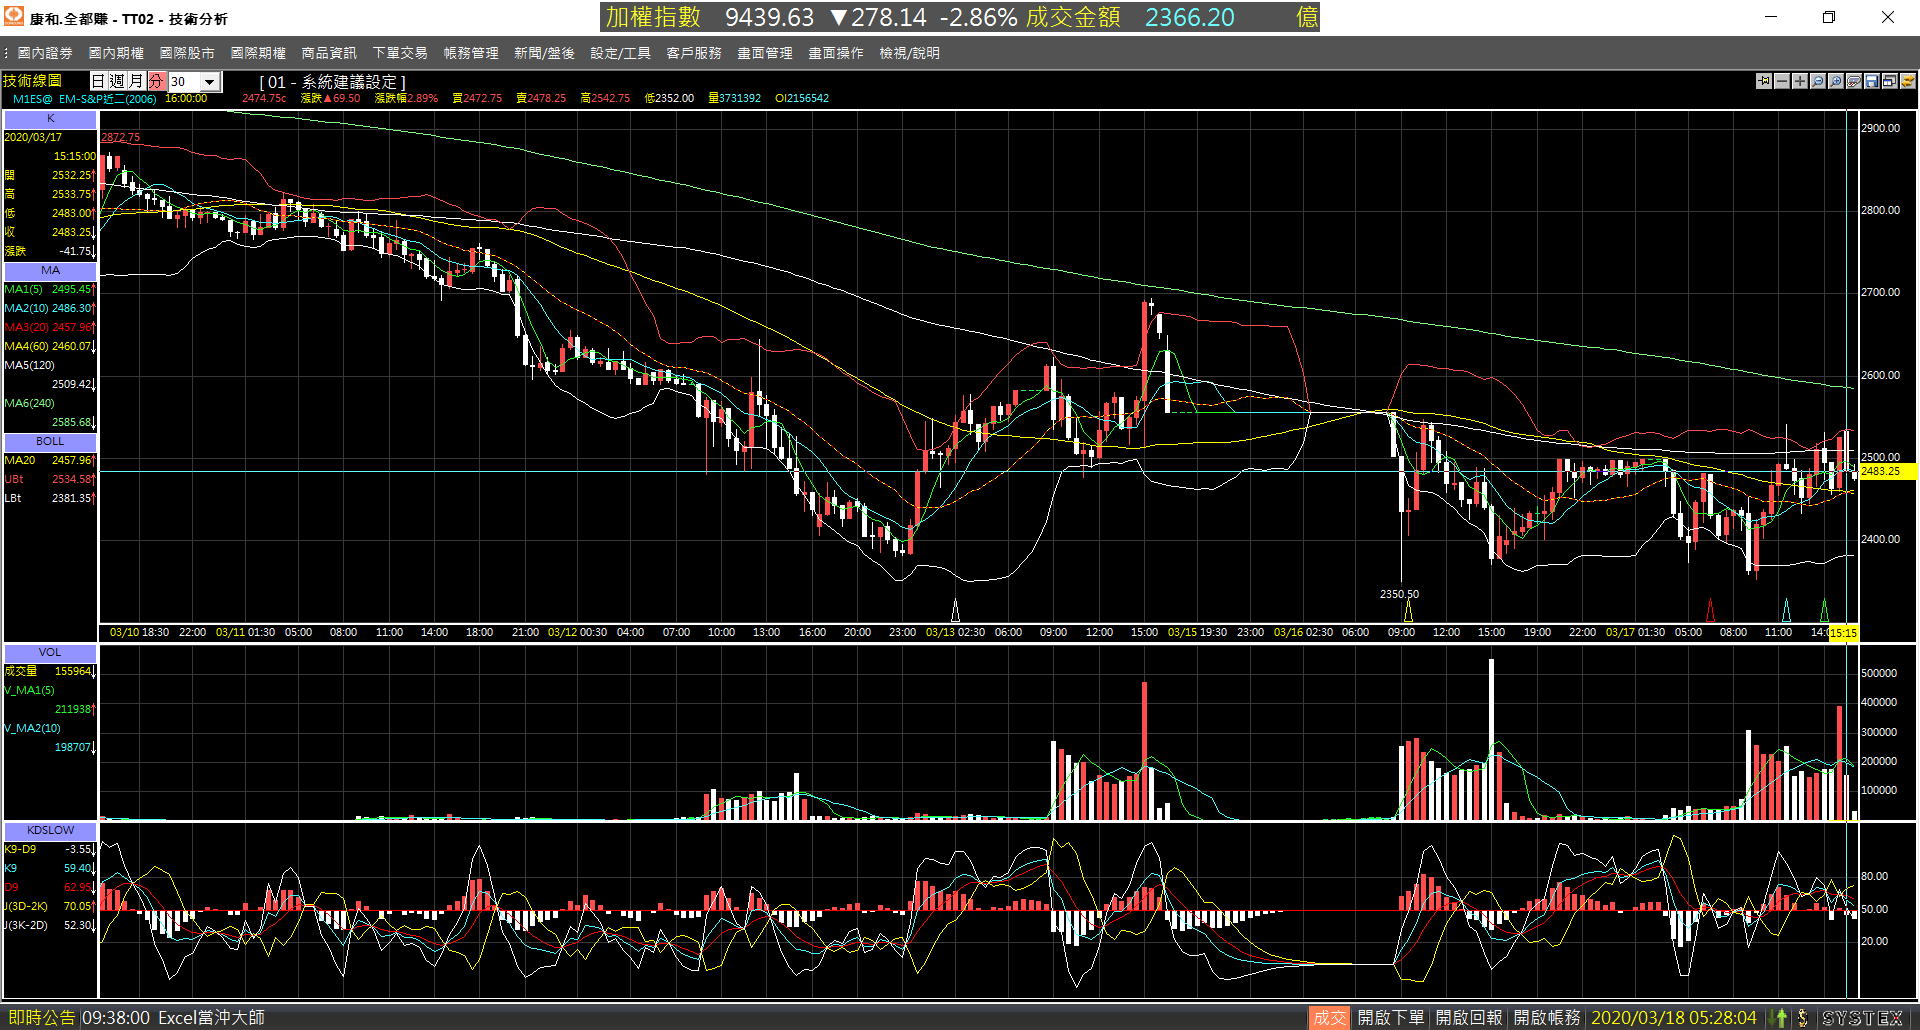
Task: Click MA1(5) 2495.45 value
Action: 50,289
